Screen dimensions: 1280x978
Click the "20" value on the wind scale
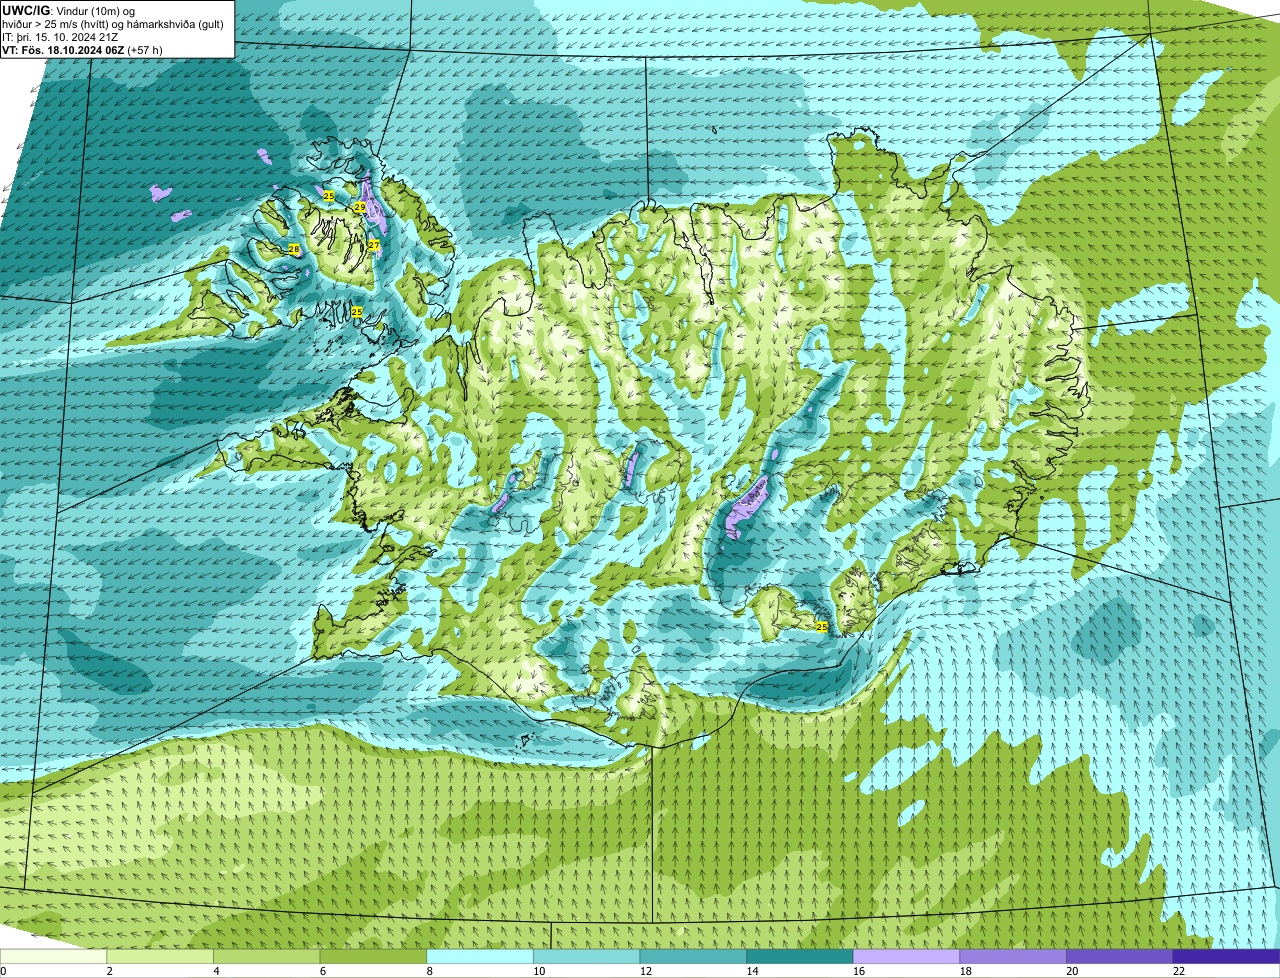[x=1072, y=971]
